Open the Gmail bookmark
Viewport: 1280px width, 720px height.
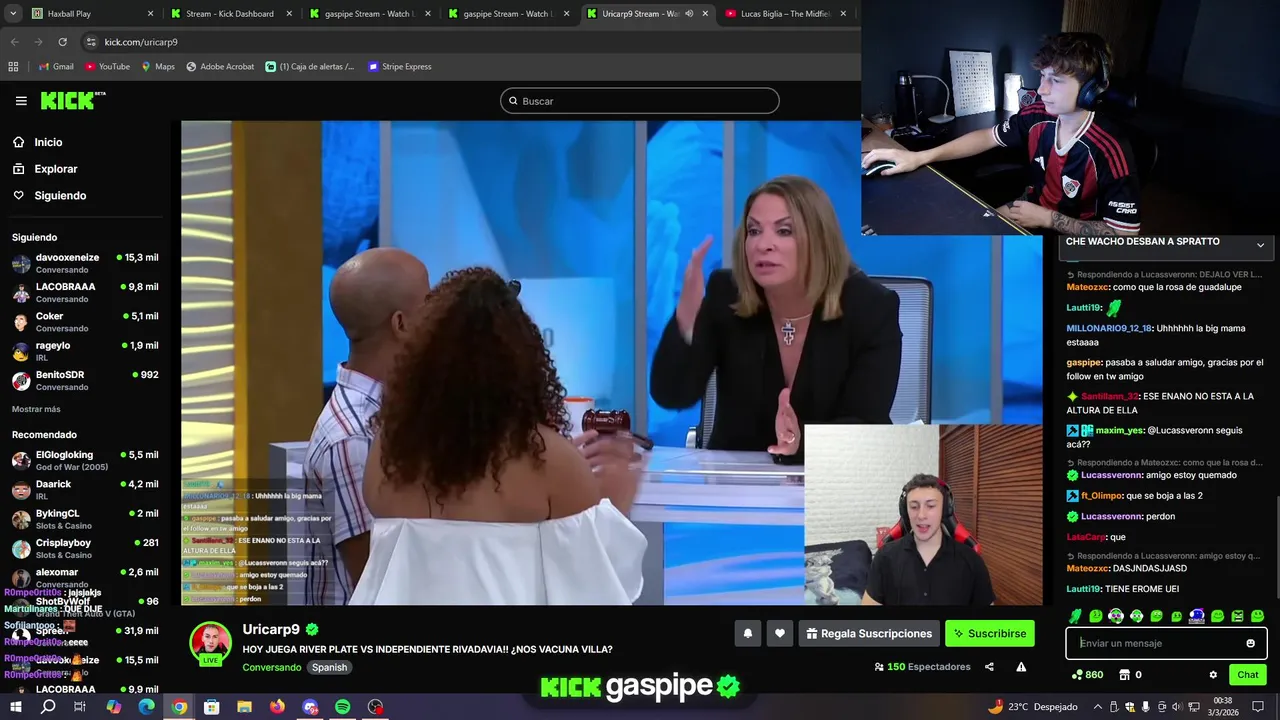[x=56, y=67]
